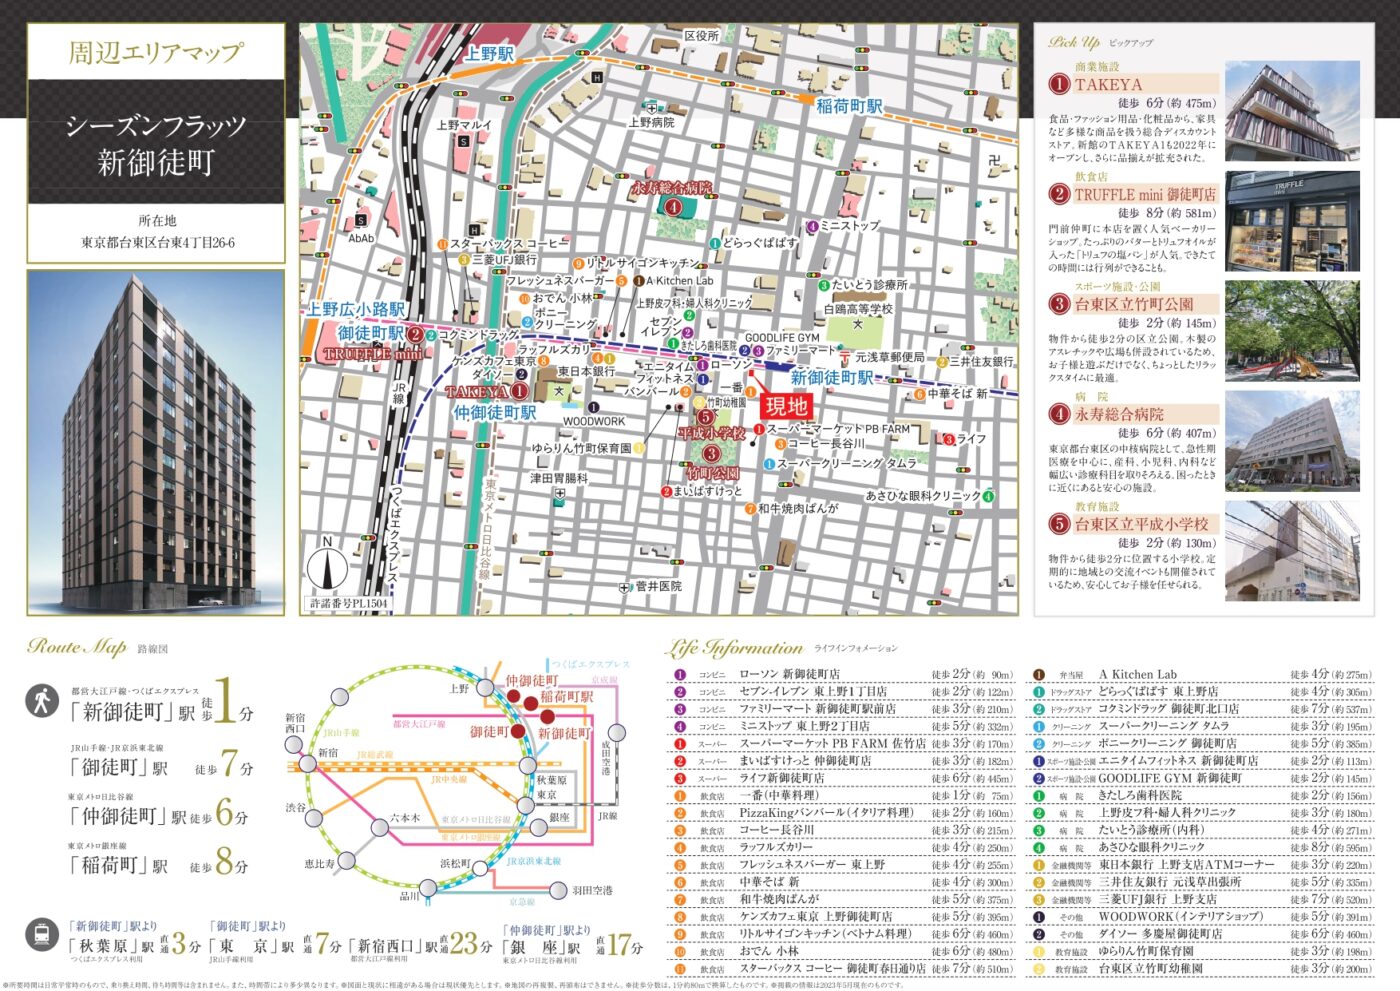Viewport: 1400px width, 991px height.
Task: Click the numbered circle in the A Kitchen Lab list row
Action: point(1039,675)
